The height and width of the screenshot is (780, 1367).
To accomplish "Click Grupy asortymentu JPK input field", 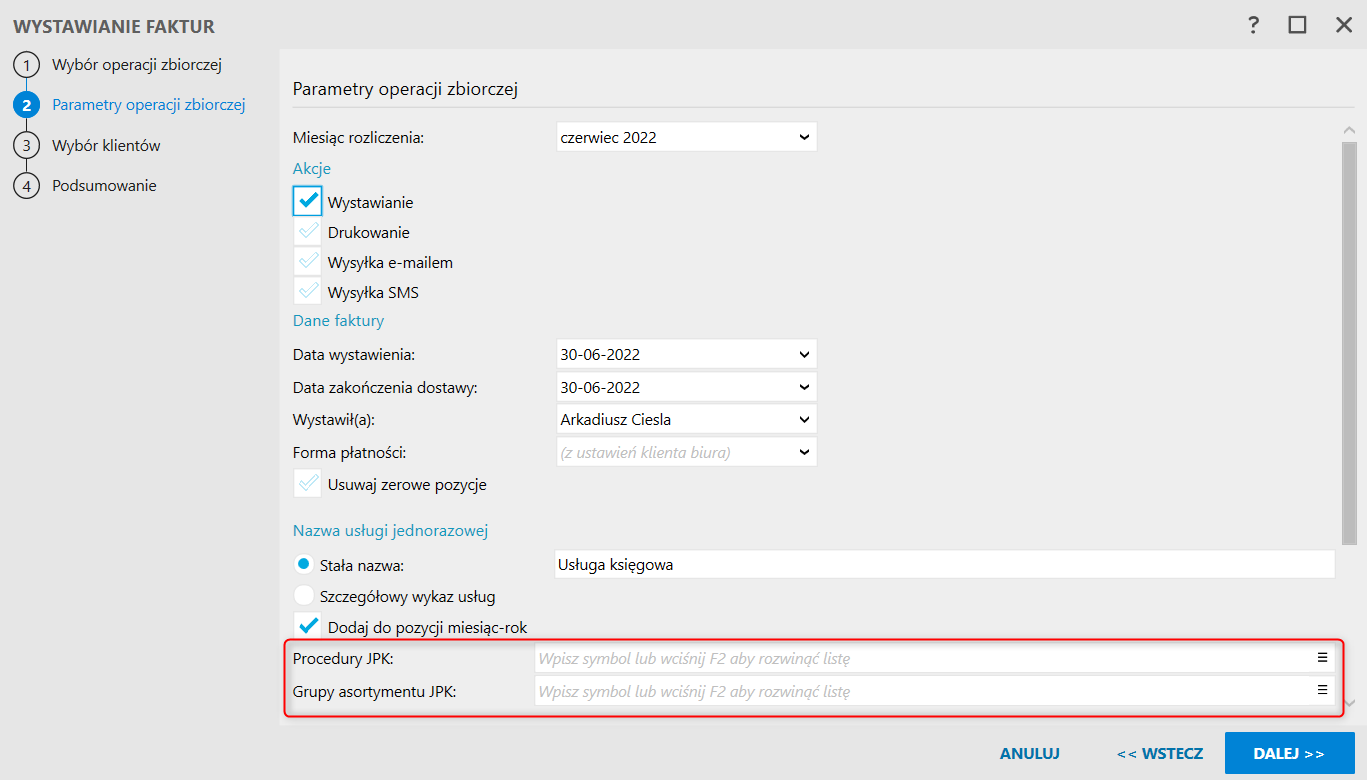I will (935, 691).
